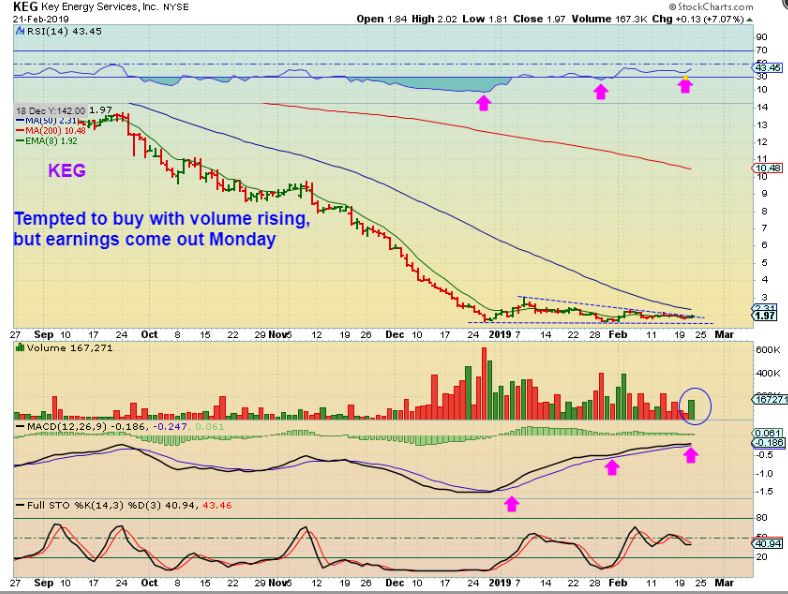Click the 13 label on the price axis
The height and width of the screenshot is (594, 788).
pyautogui.click(x=762, y=125)
